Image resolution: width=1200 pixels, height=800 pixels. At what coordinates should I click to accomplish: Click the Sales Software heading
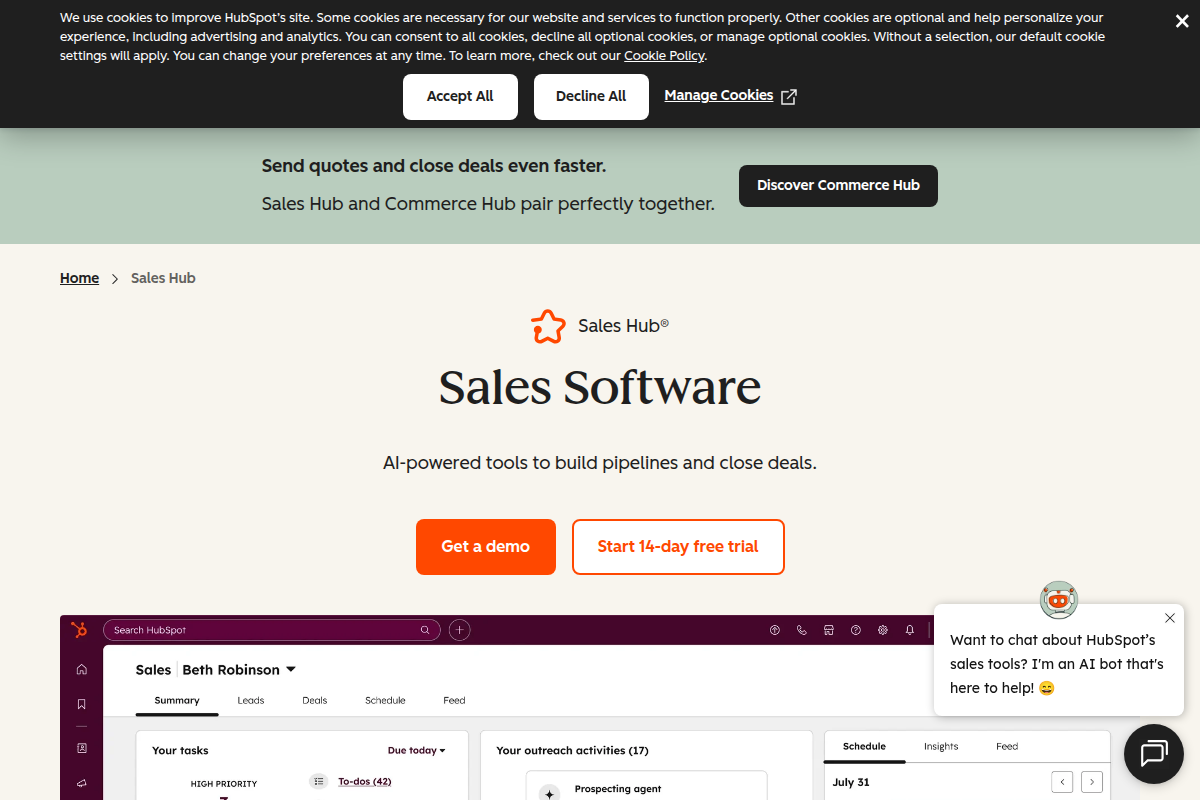600,388
